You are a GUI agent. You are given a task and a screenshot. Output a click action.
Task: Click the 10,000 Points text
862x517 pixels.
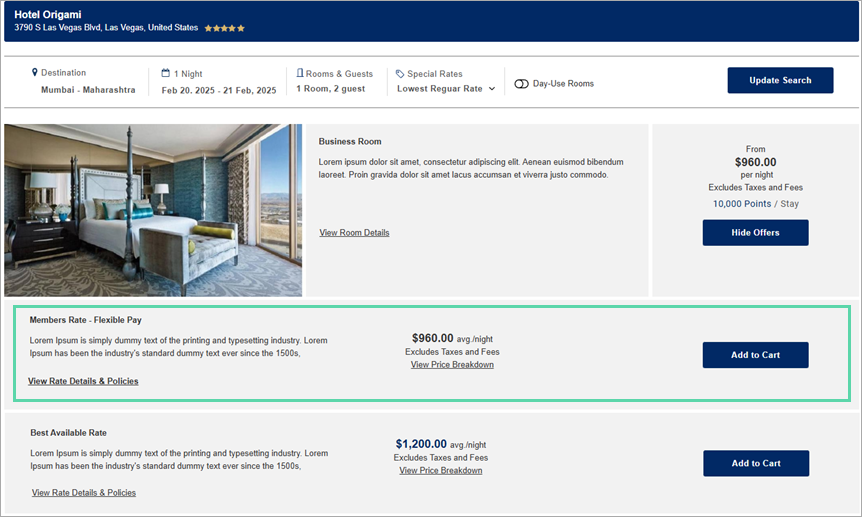tap(742, 204)
